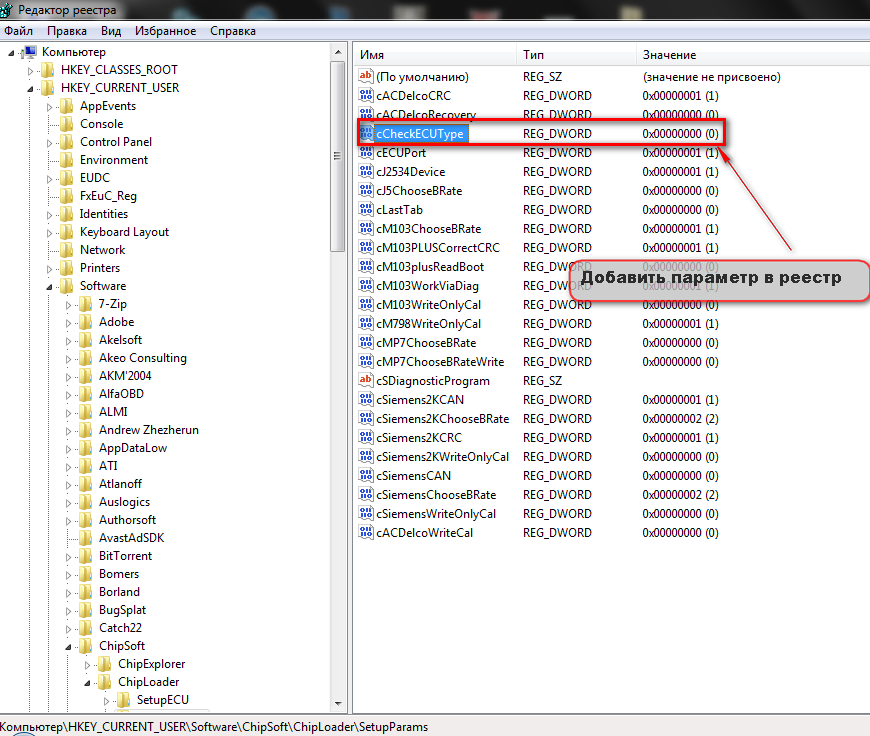
Task: Open the Файл menu
Action: [x=18, y=31]
